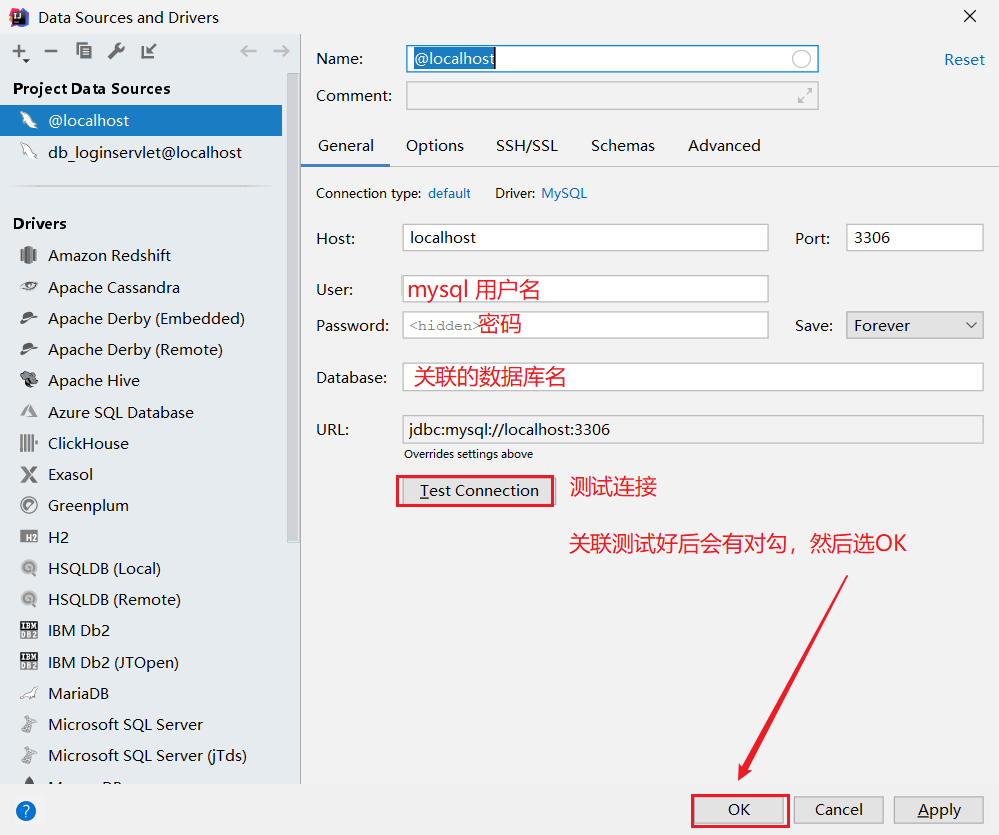Click the Microsoft SQL Server icon
Image resolution: width=999 pixels, height=835 pixels.
29,724
